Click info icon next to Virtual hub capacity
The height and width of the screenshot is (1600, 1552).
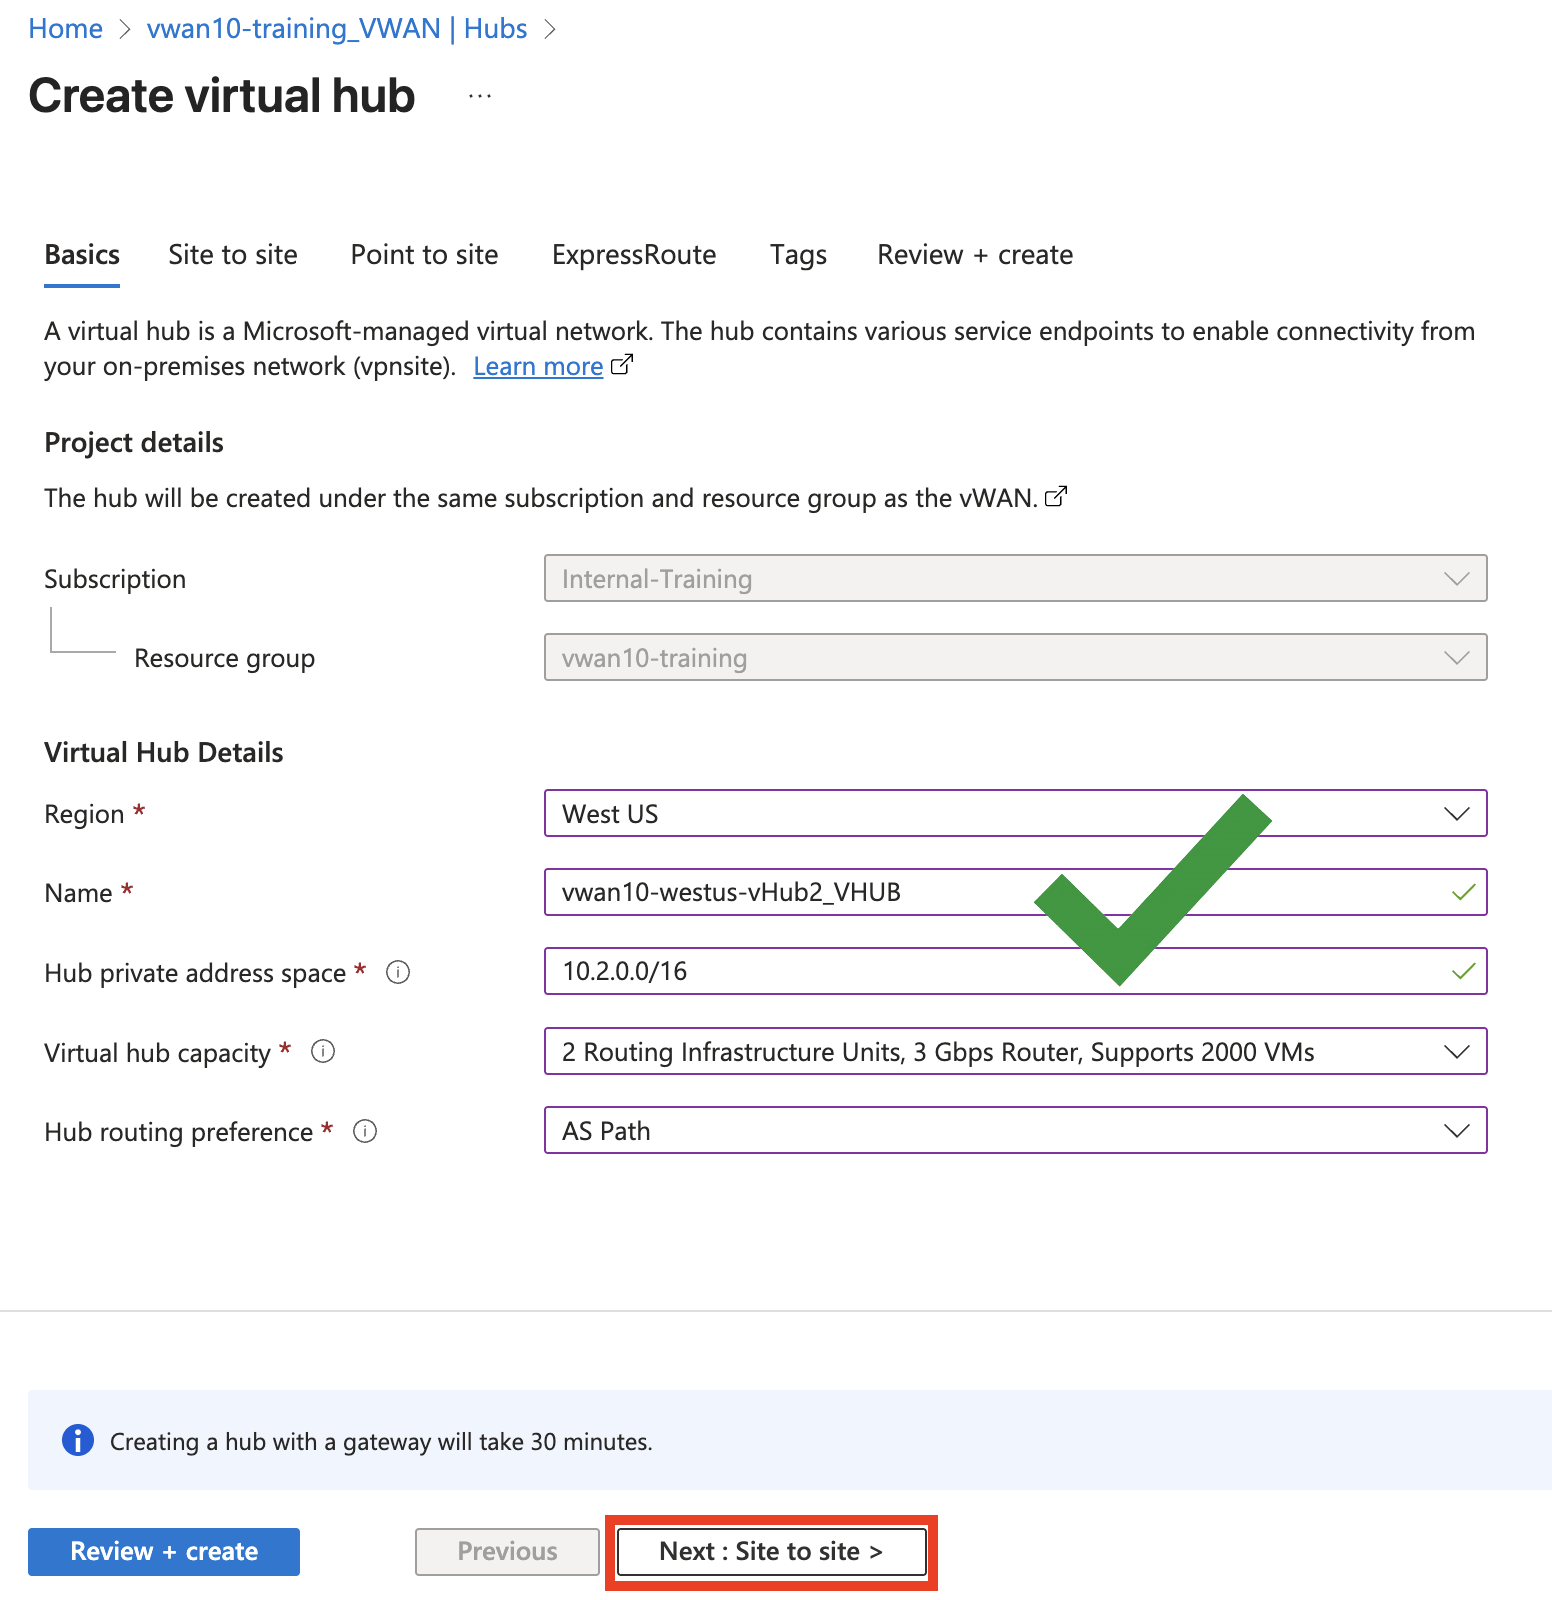click(323, 1051)
